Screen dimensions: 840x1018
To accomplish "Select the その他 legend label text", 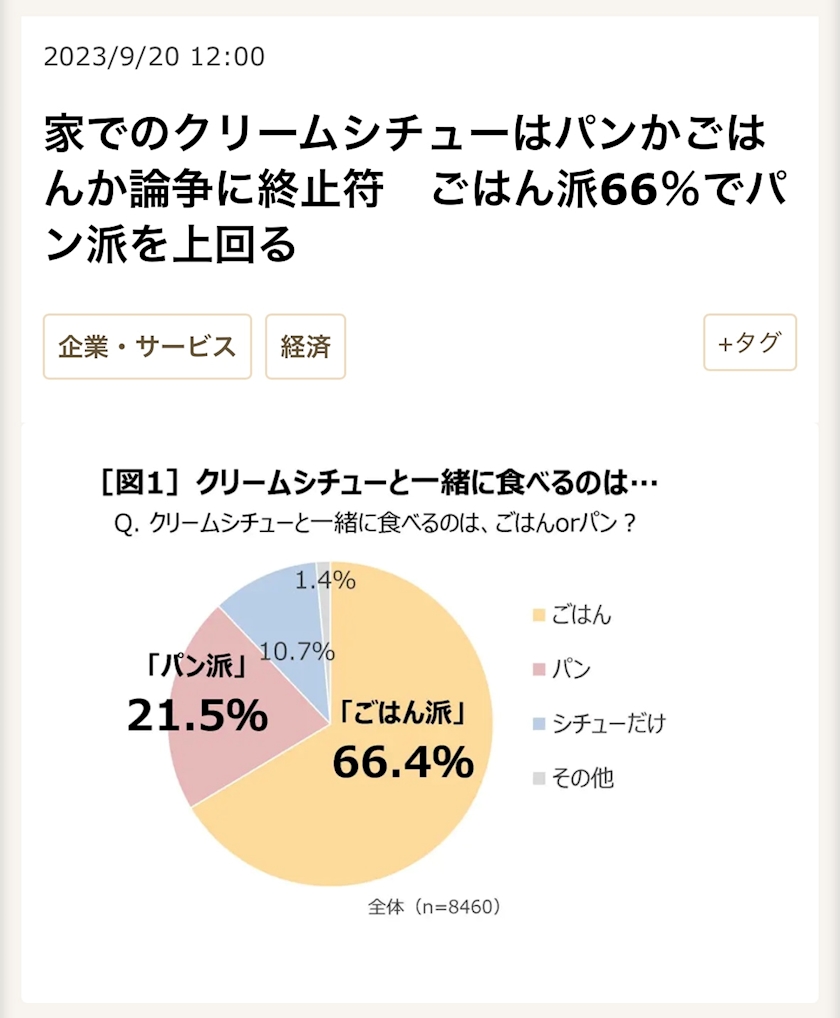I will 583,777.
